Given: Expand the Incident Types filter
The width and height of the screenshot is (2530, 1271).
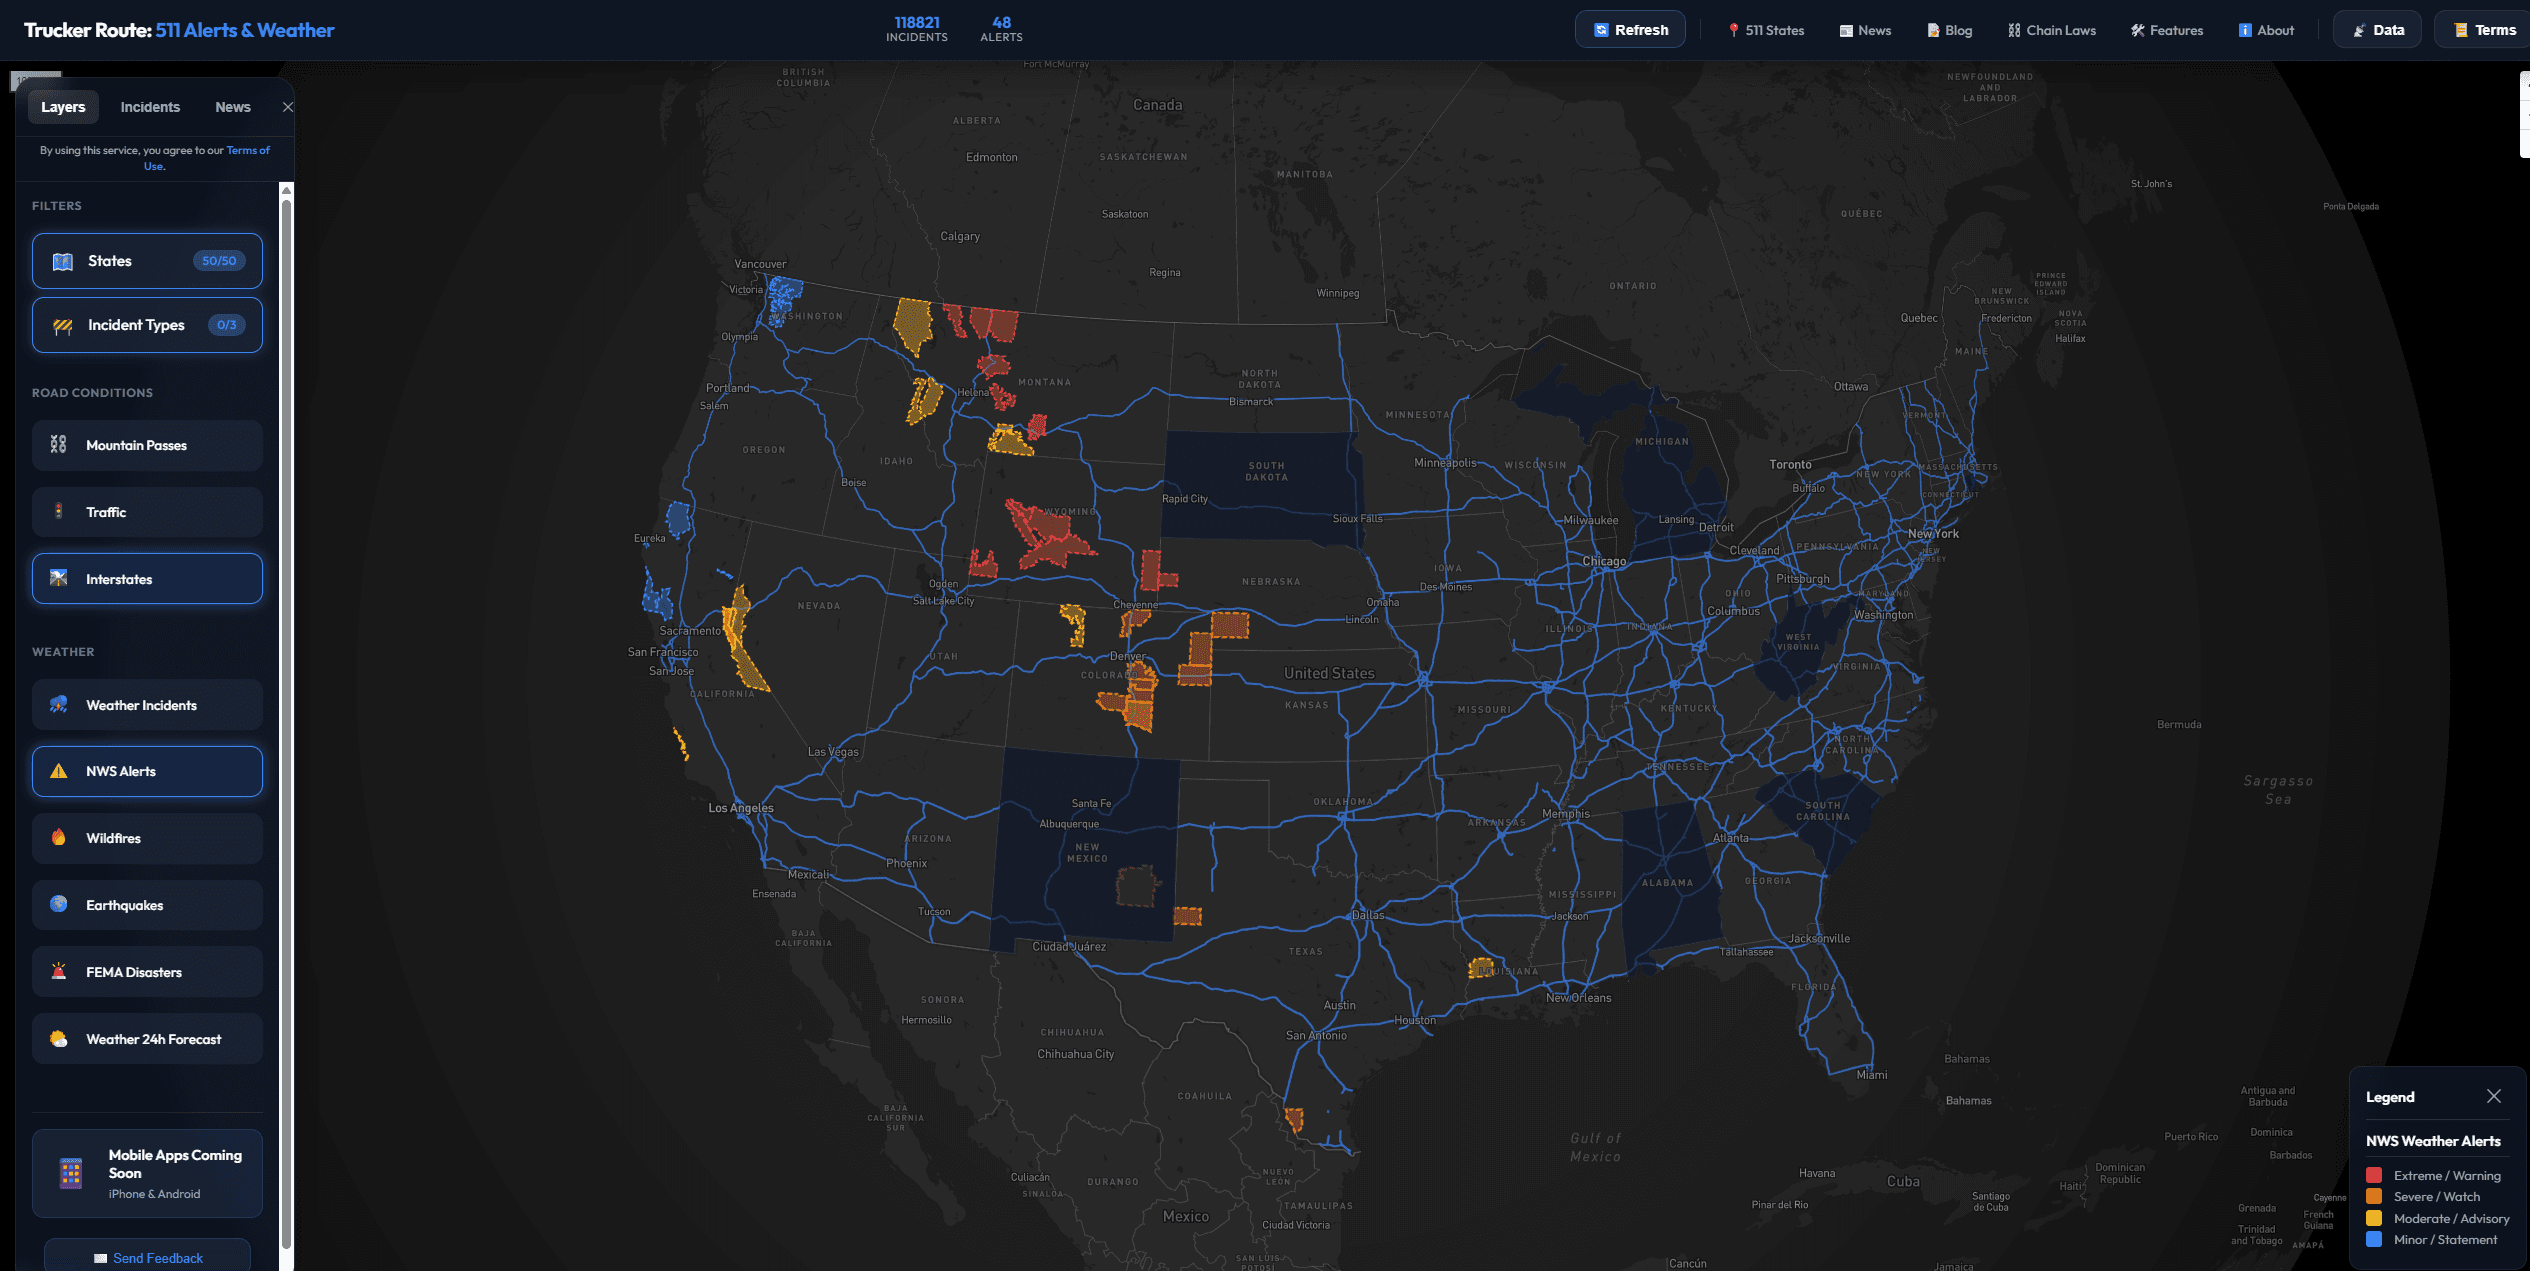Looking at the screenshot, I should point(146,325).
